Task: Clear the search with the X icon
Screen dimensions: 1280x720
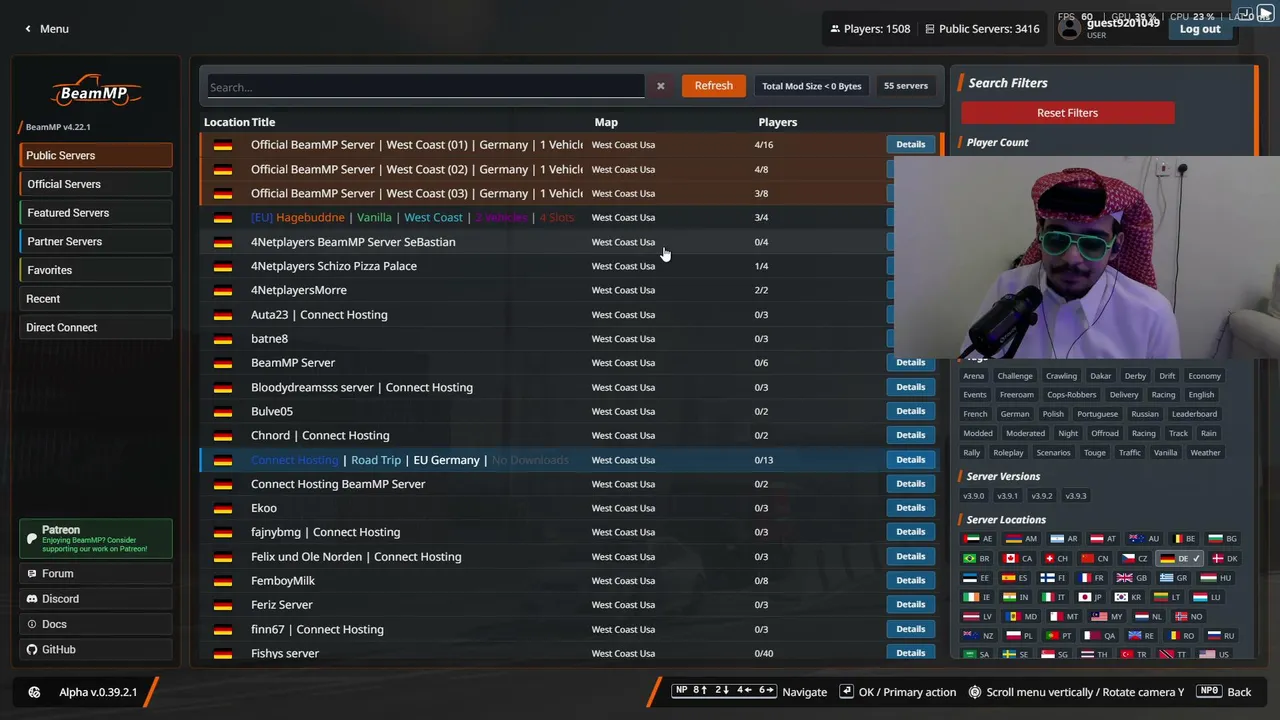Action: pos(660,86)
